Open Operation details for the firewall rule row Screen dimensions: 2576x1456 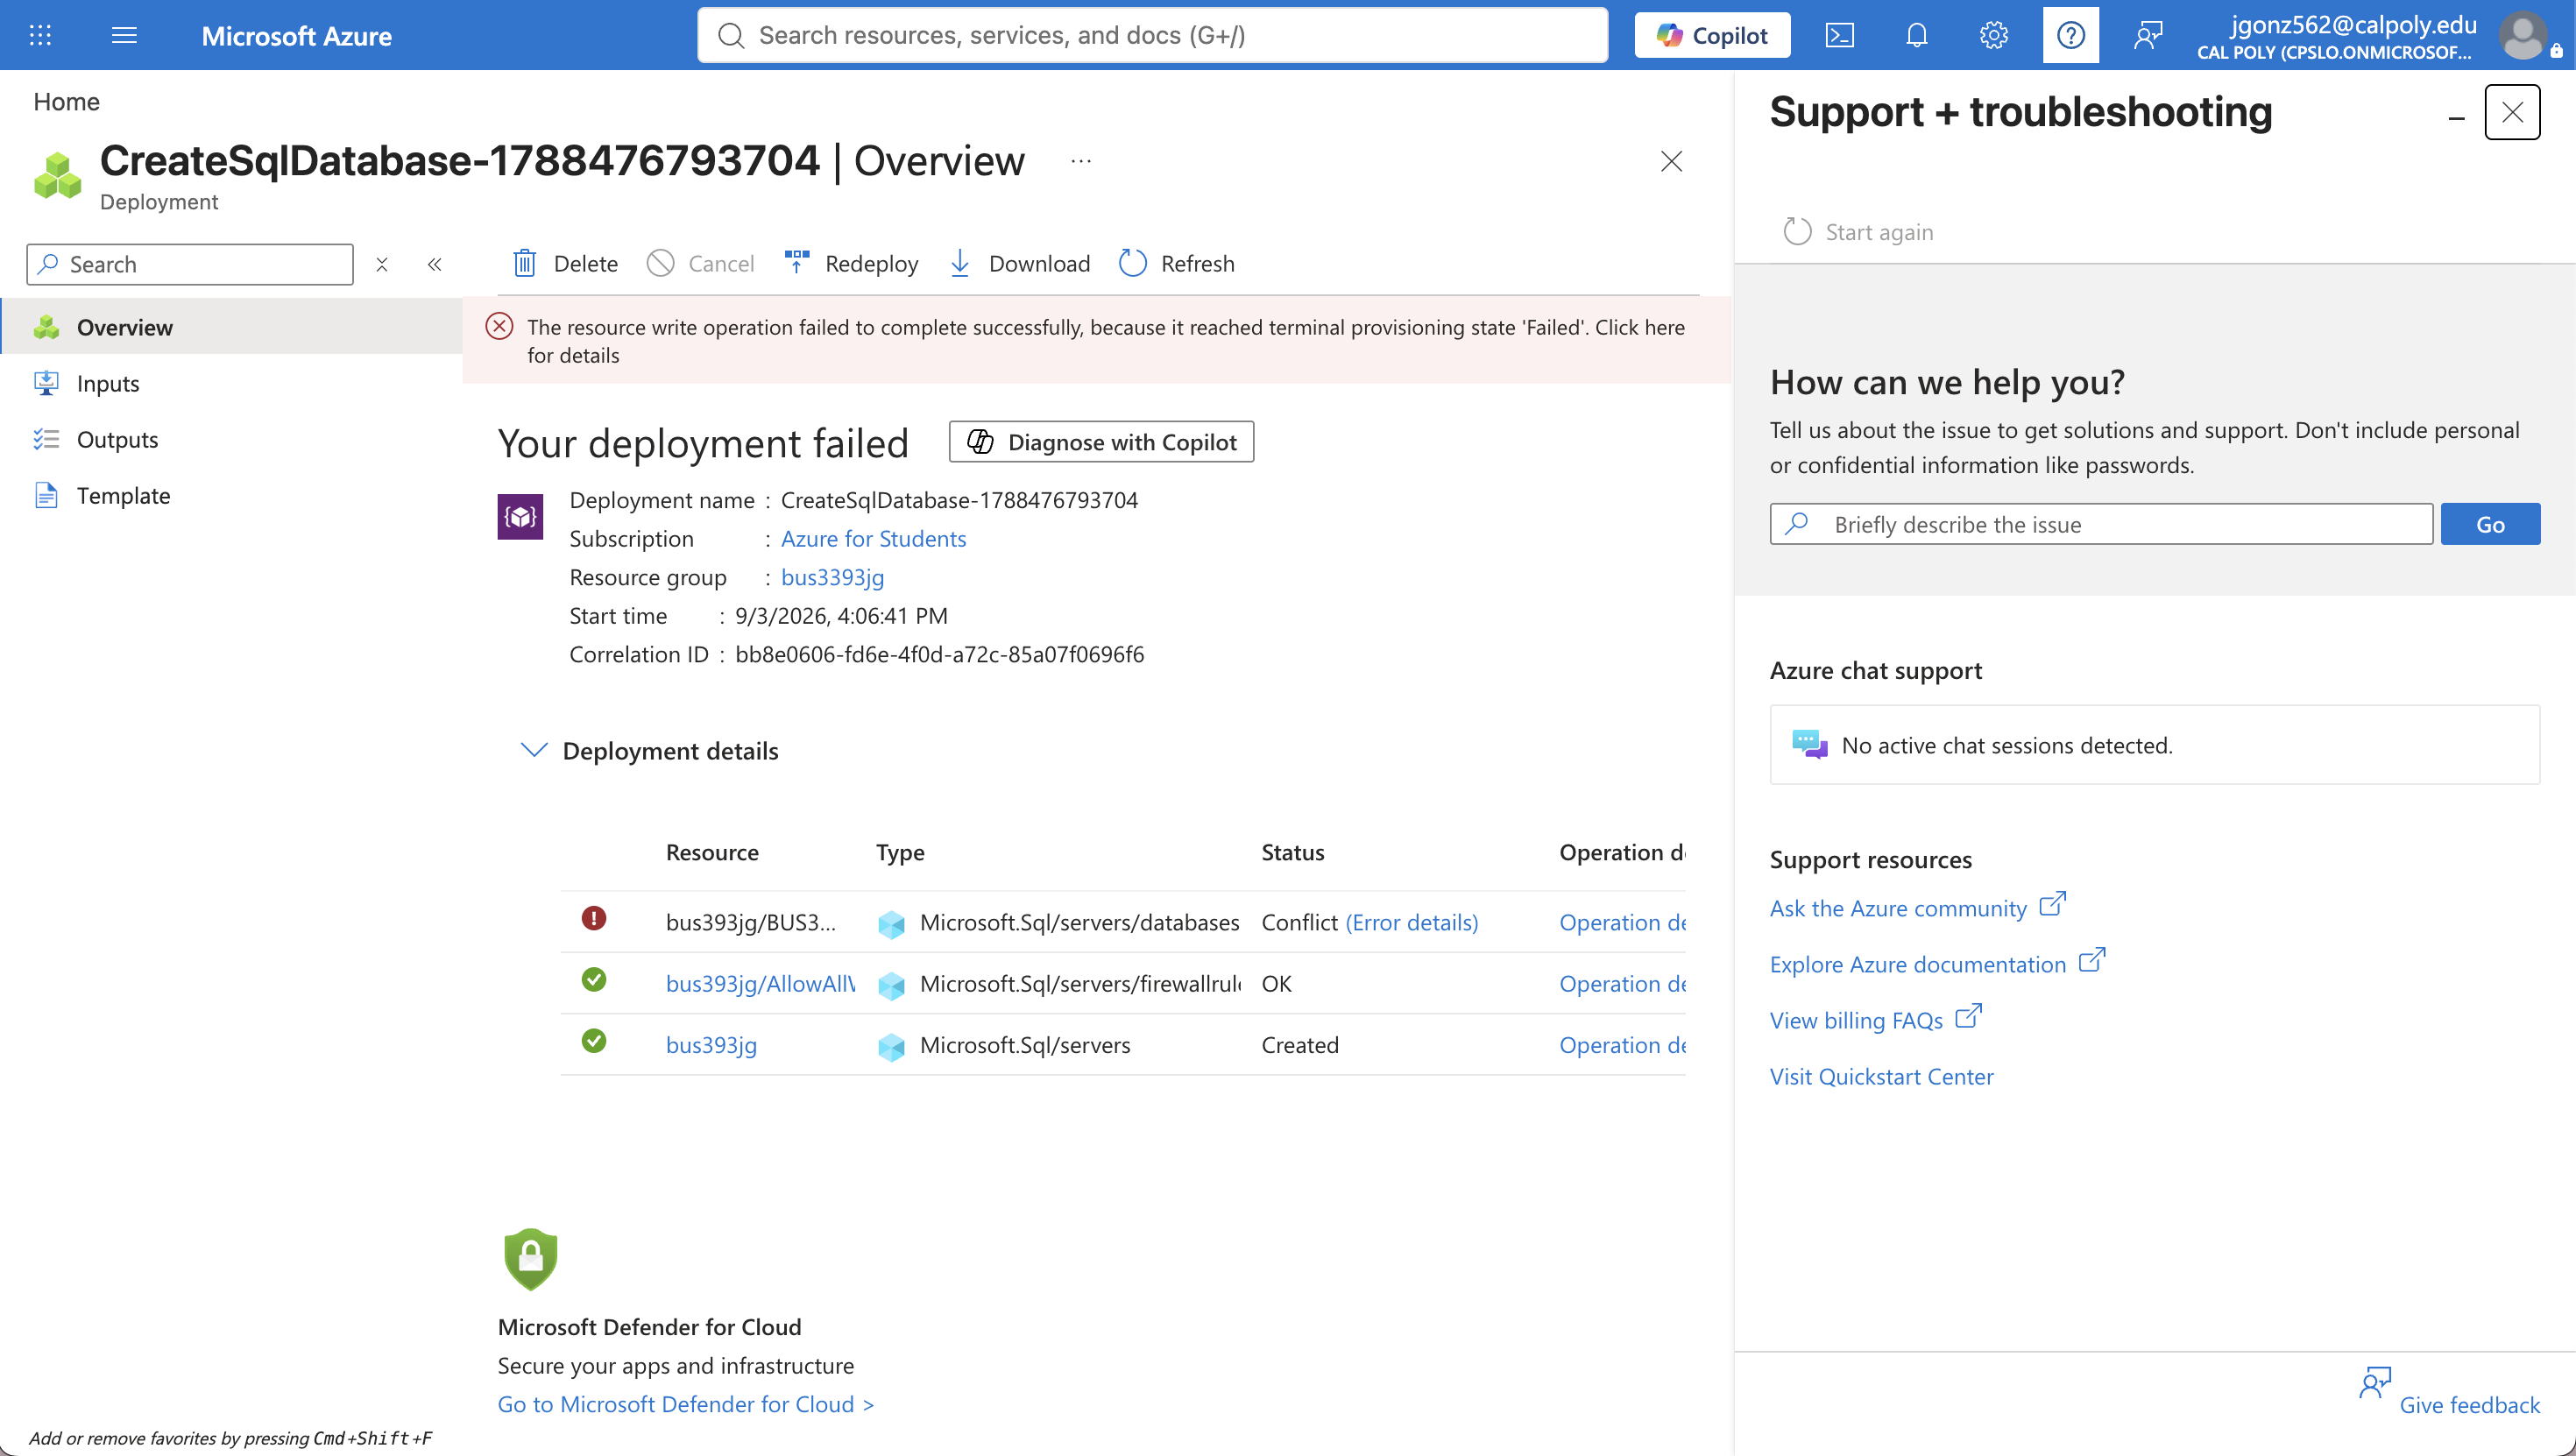[x=1622, y=983]
